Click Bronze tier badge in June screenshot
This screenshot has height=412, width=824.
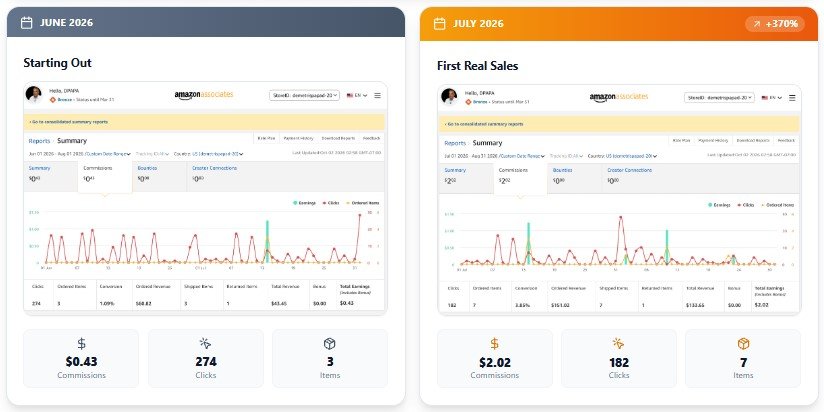61,99
